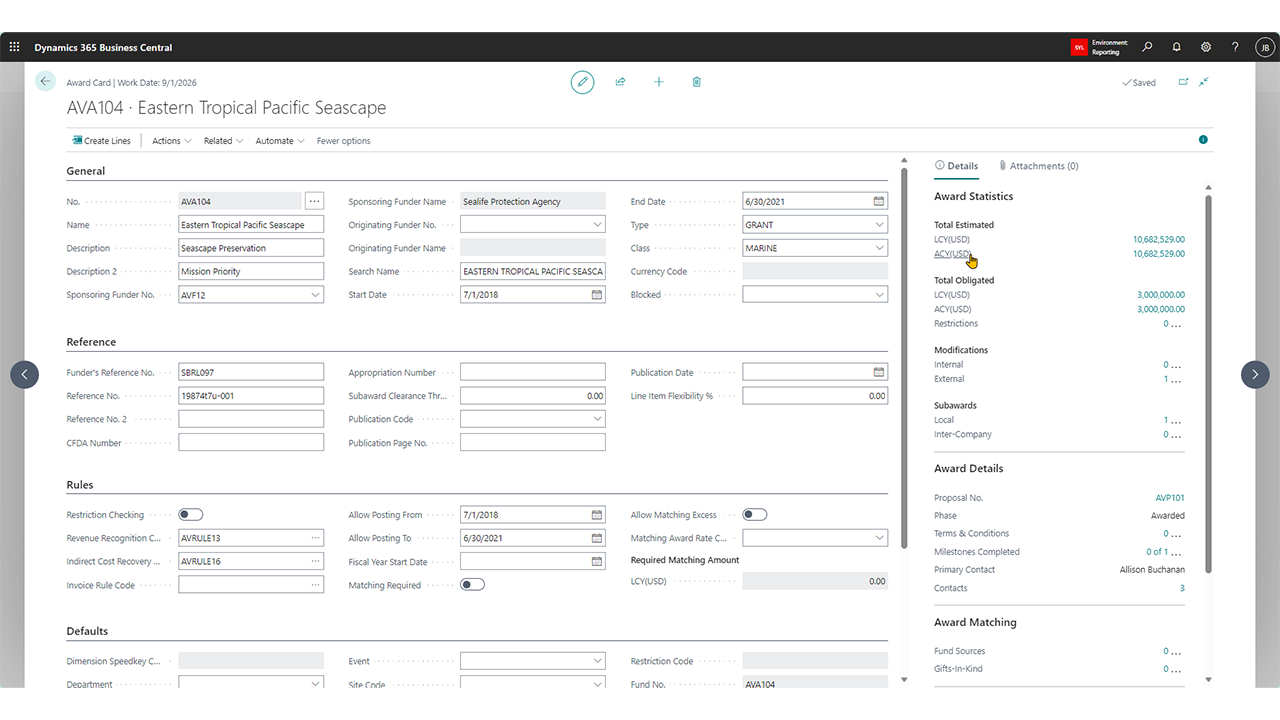This screenshot has width=1280, height=720.
Task: Enable the Matching Required toggle
Action: (472, 585)
